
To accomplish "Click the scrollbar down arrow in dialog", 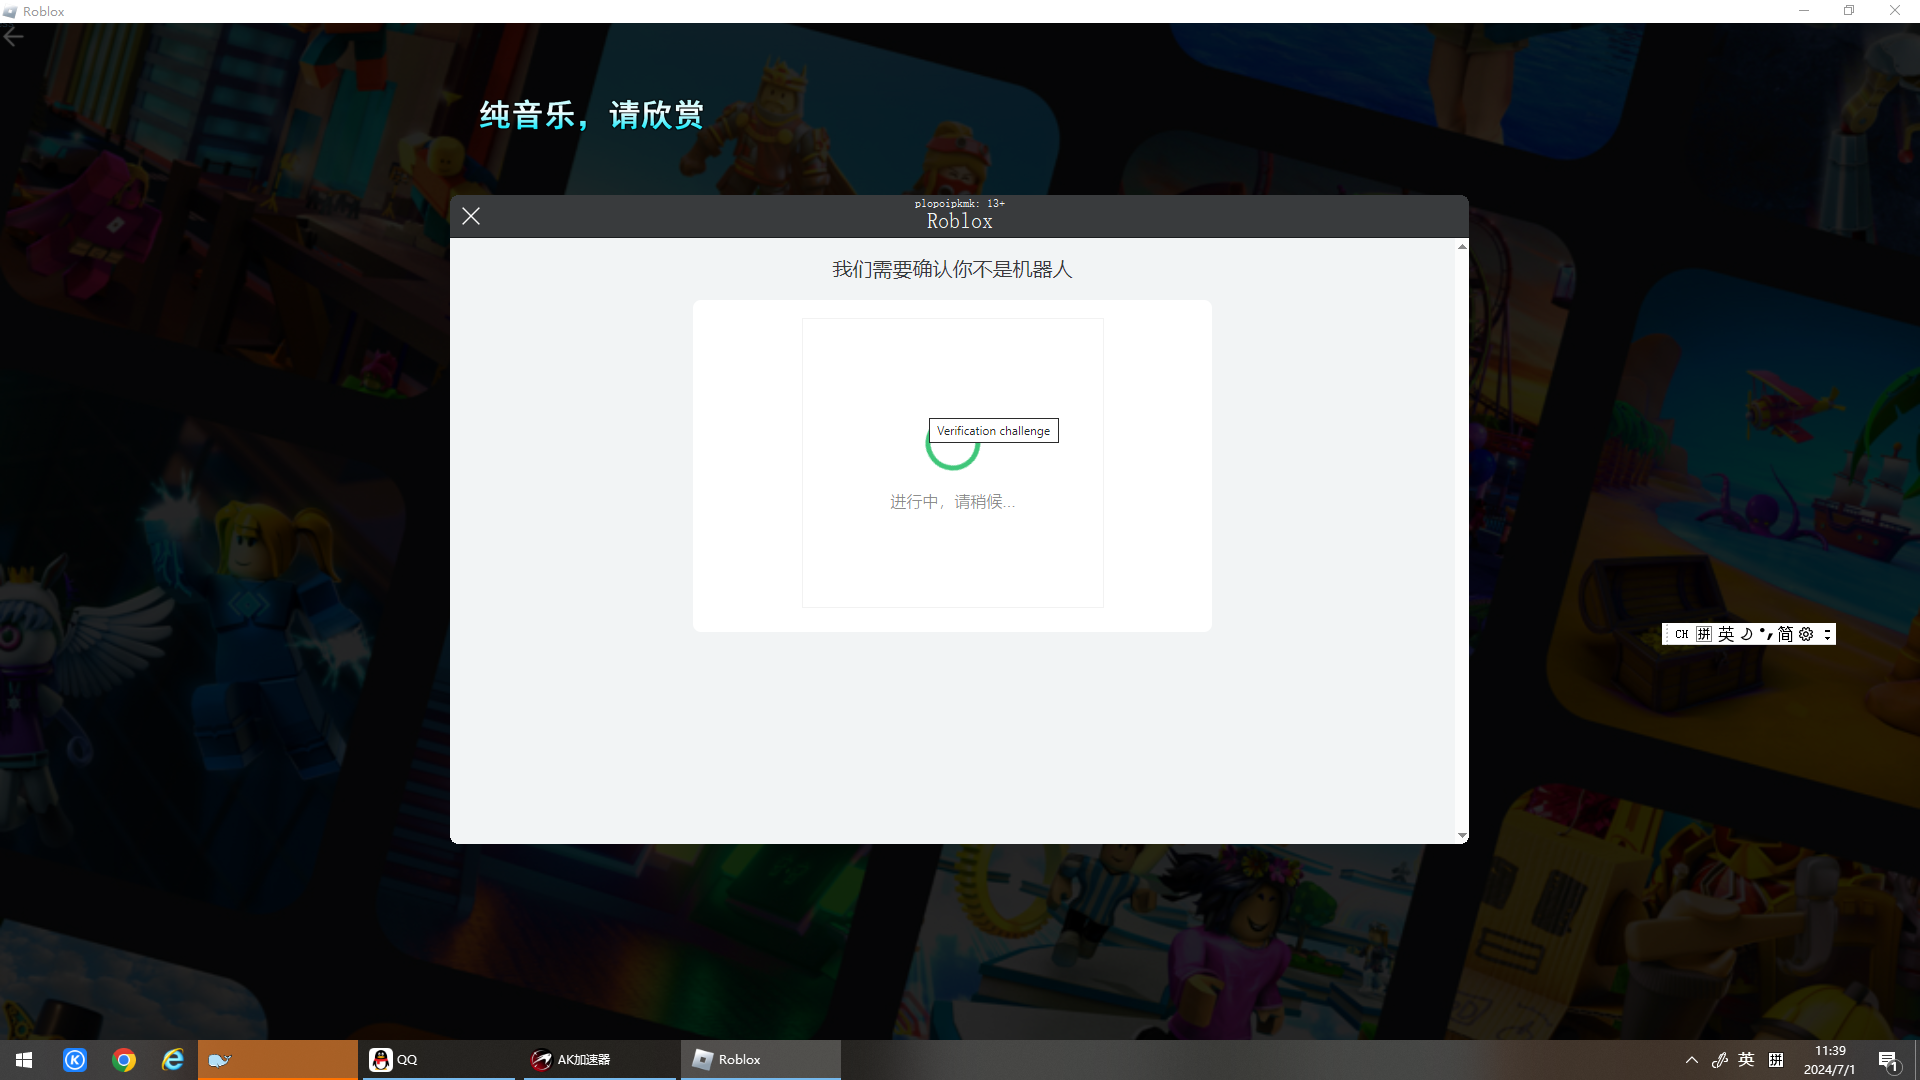I will (x=1462, y=835).
